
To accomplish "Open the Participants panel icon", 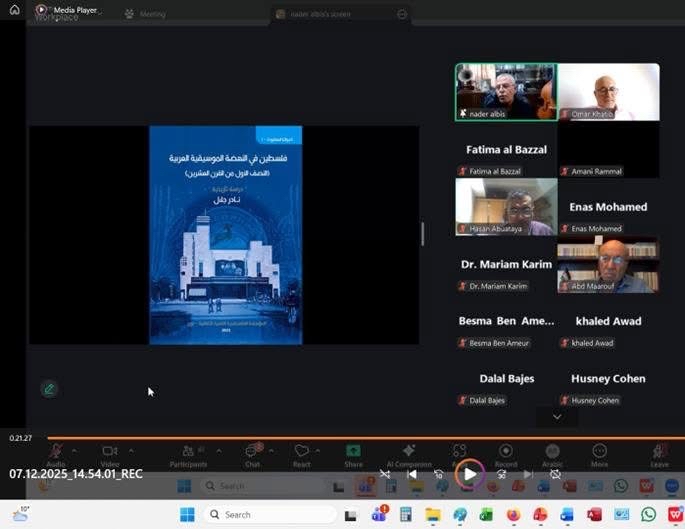I will [187, 452].
